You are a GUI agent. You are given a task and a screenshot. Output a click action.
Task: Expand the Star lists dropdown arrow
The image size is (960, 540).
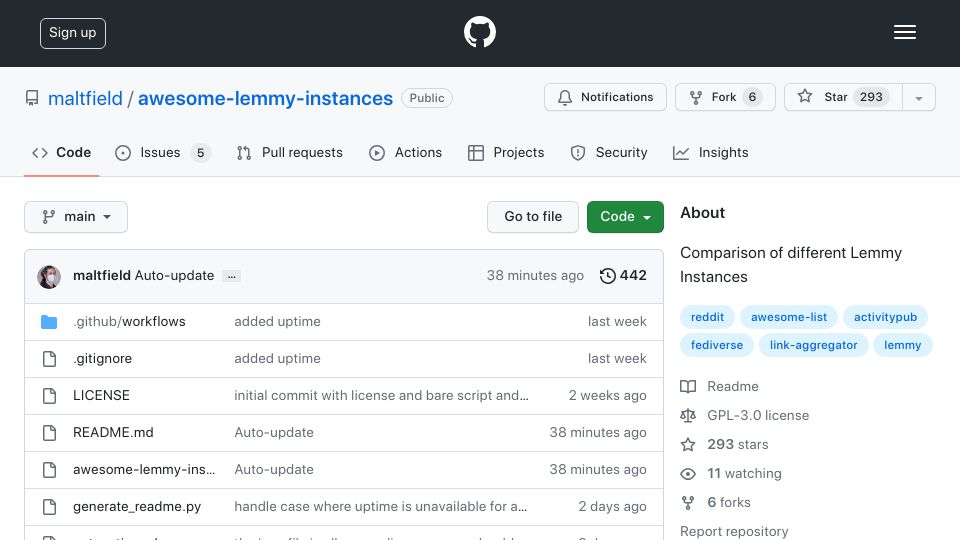(918, 98)
